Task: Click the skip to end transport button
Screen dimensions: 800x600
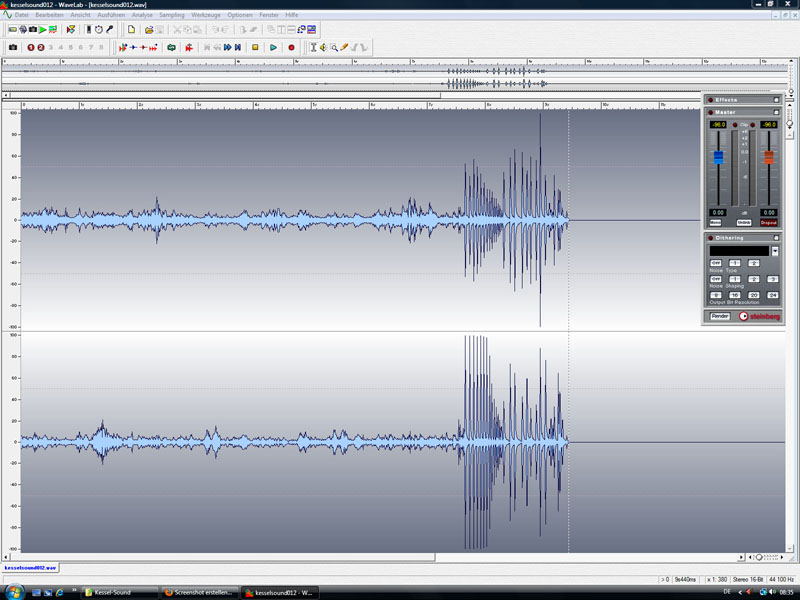Action: (x=238, y=47)
